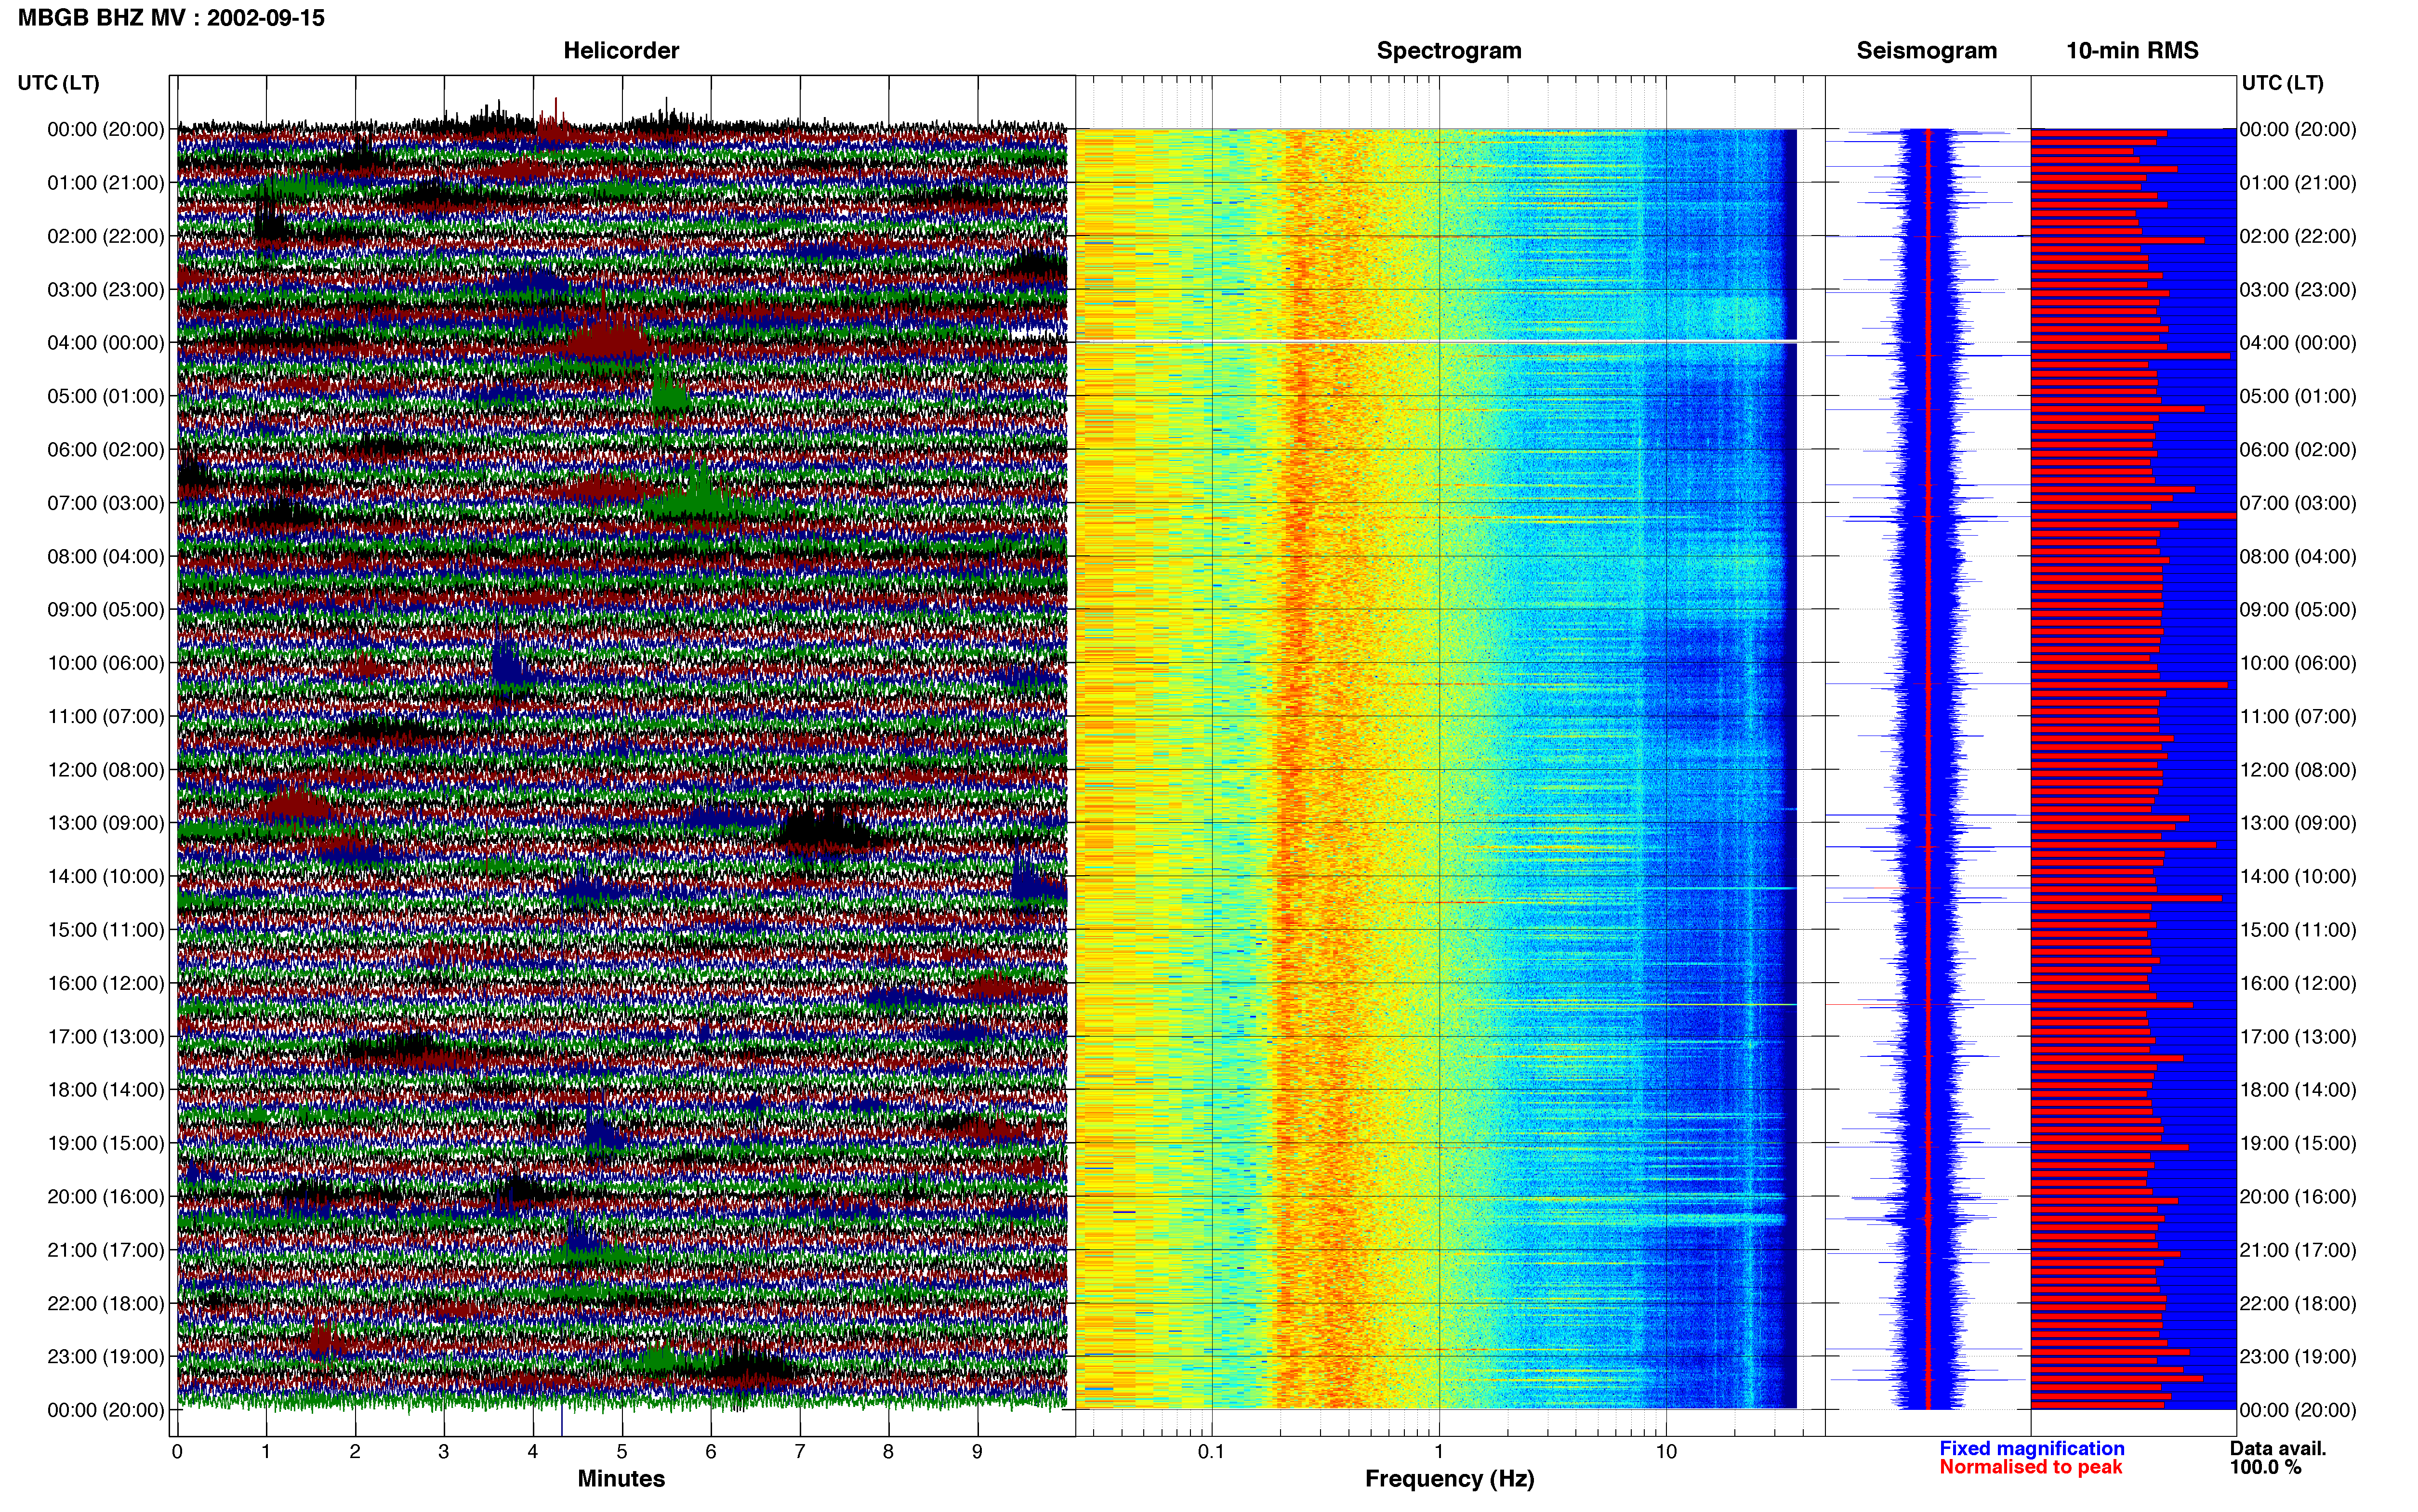Screen dimensions: 2418x1512
Task: Click RMS-side time label 21:00 (17:00)
Action: pyautogui.click(x=2298, y=1250)
